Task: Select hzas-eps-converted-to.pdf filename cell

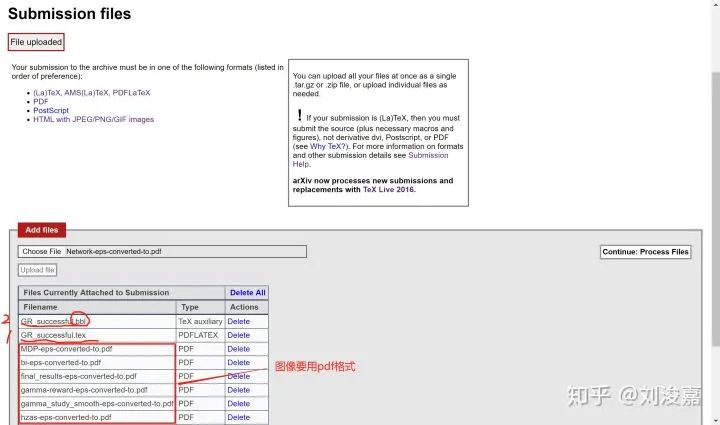Action: pyautogui.click(x=97, y=418)
